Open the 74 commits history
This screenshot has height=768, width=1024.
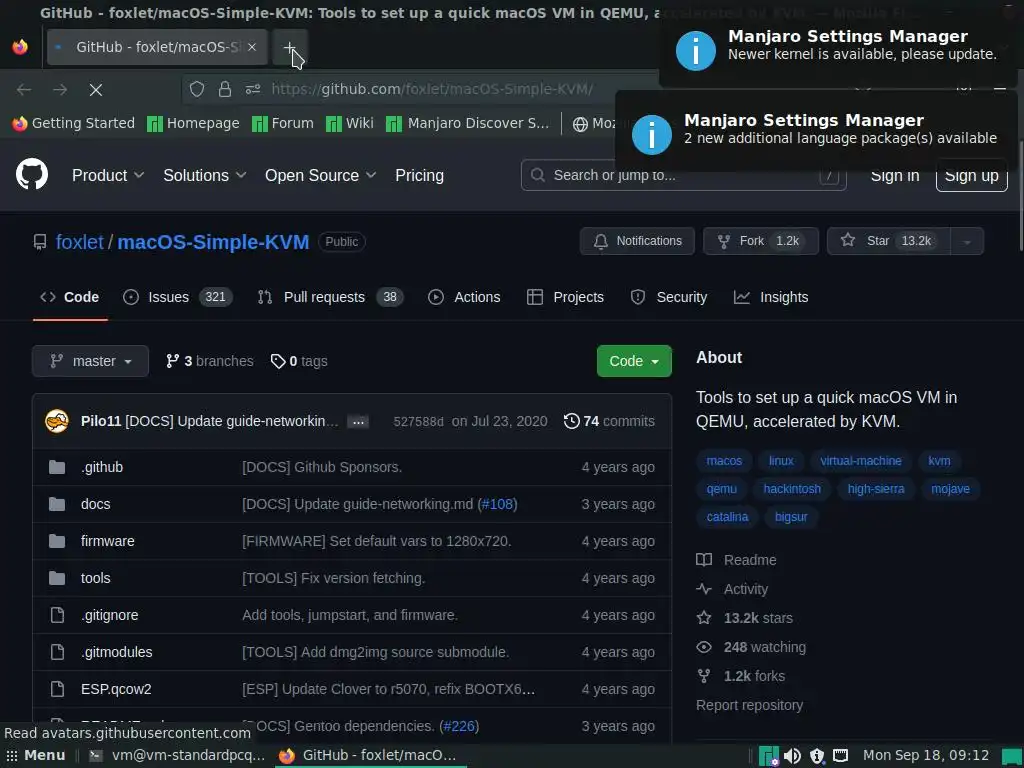coord(609,421)
